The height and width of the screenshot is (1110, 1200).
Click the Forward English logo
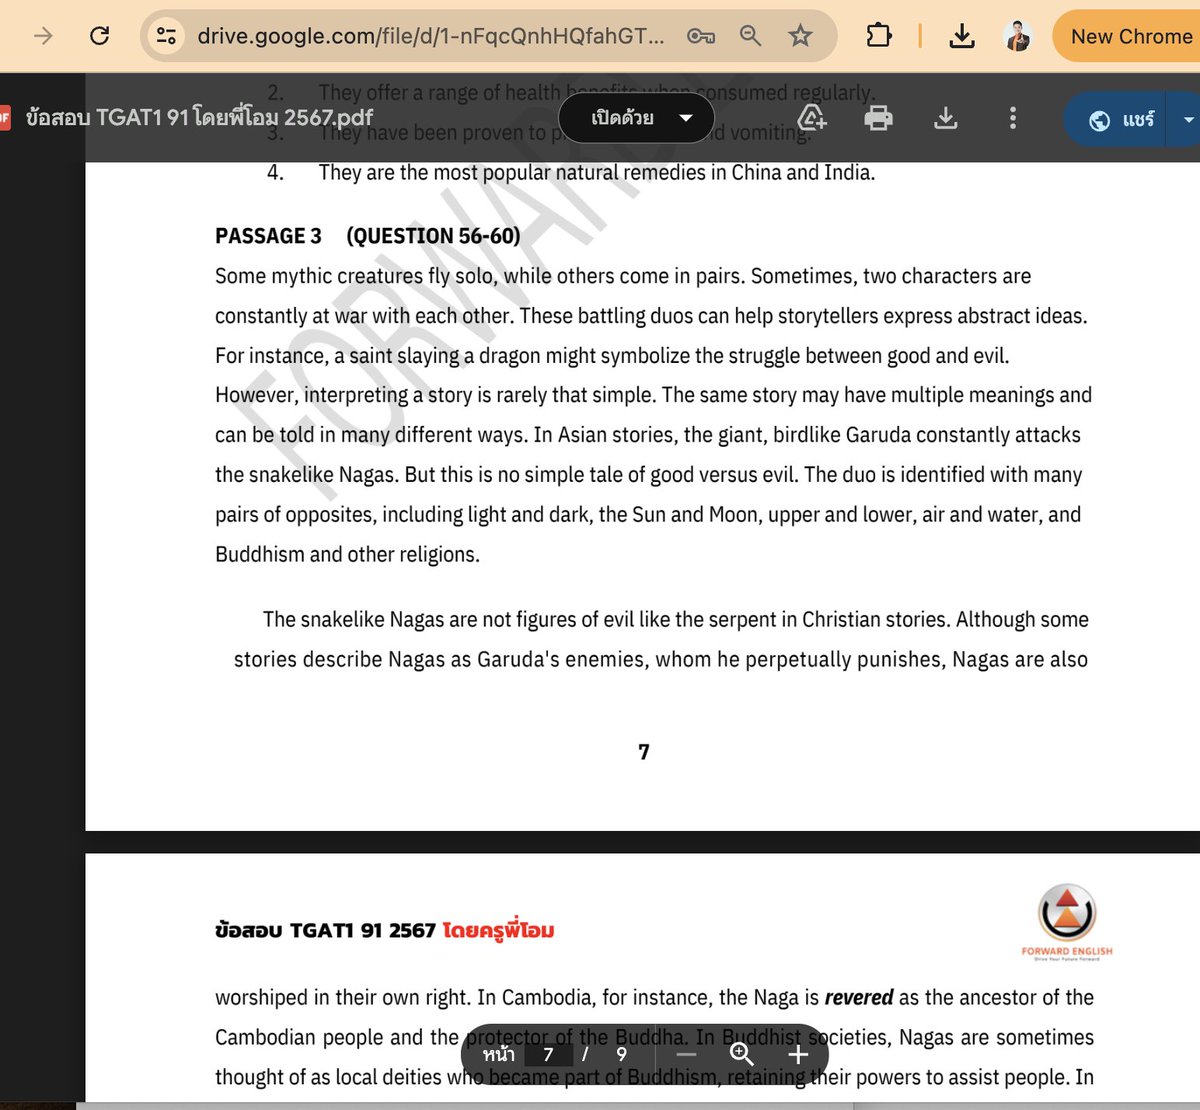[1067, 923]
